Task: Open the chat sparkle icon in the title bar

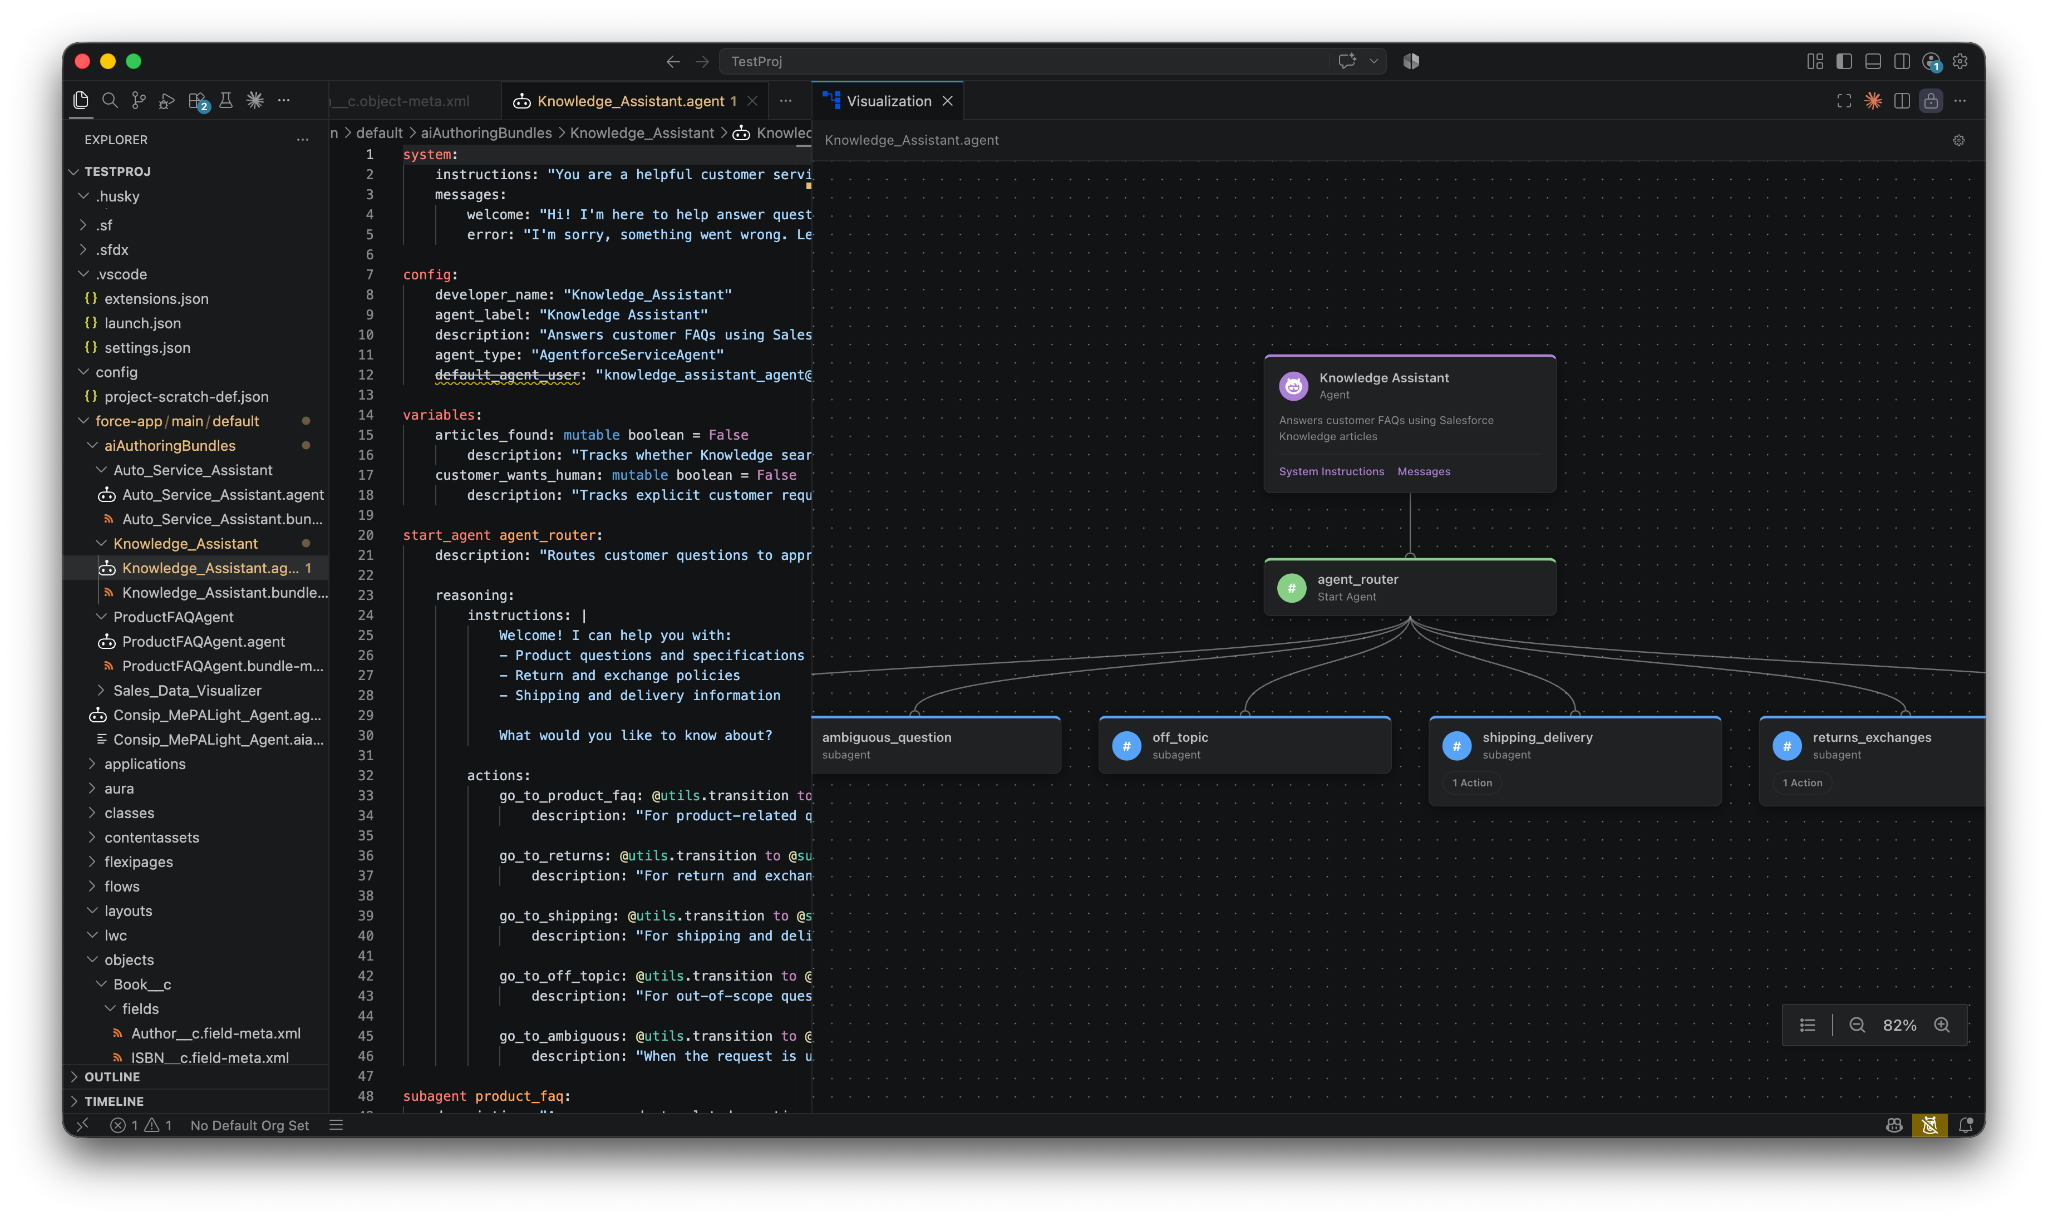Action: [x=1347, y=61]
